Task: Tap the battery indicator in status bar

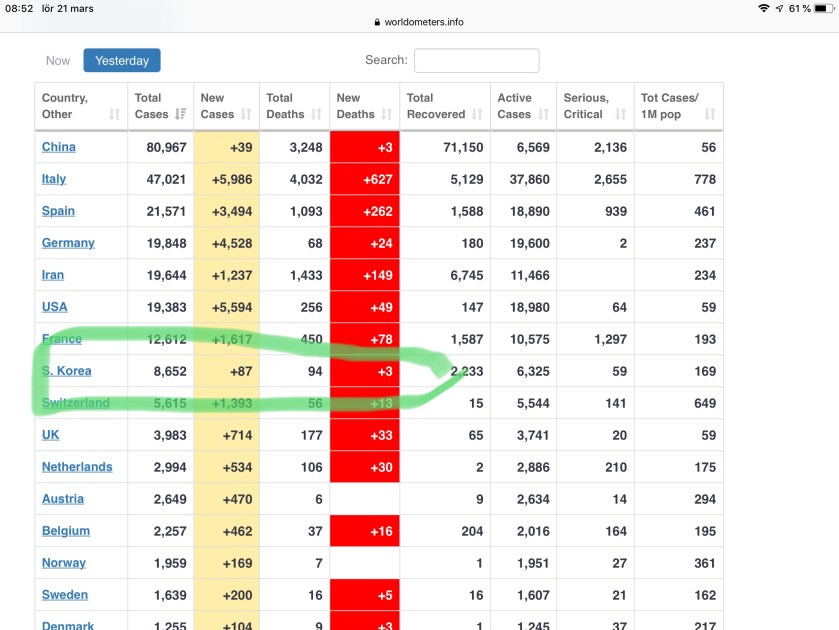Action: [824, 8]
